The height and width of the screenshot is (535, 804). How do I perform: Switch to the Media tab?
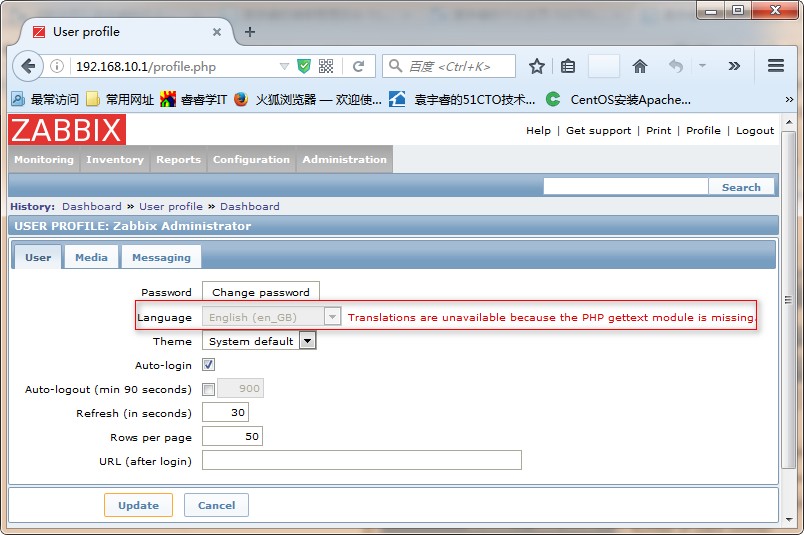(x=91, y=257)
